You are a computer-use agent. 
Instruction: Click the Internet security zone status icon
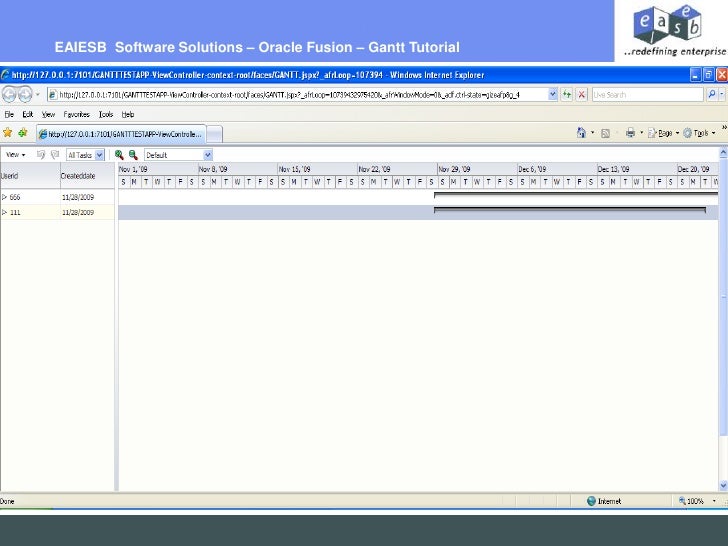(x=591, y=501)
